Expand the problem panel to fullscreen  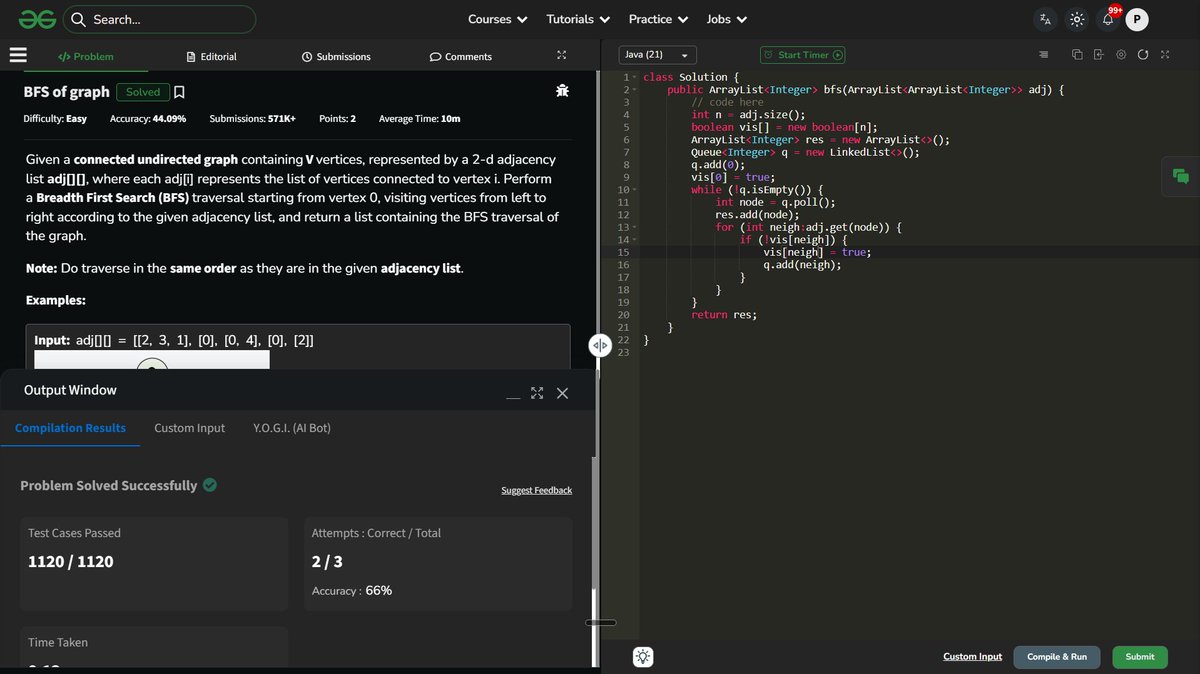click(561, 56)
